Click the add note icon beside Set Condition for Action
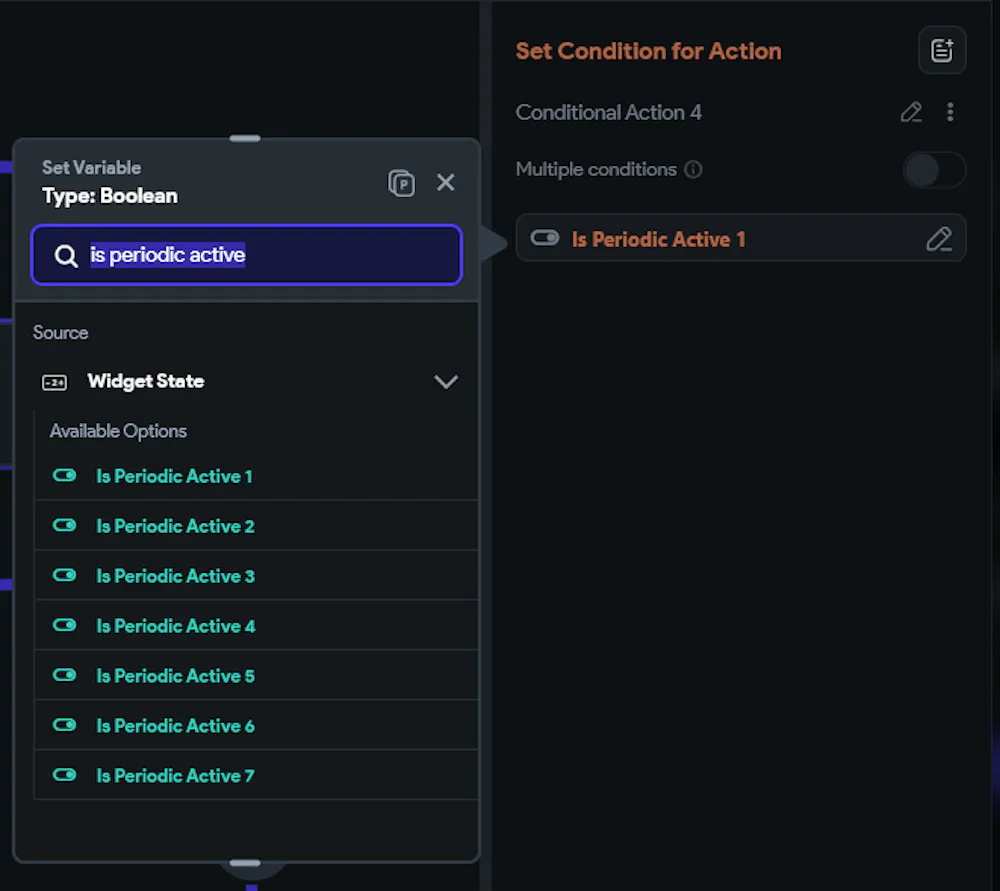The height and width of the screenshot is (891, 1000). 941,50
